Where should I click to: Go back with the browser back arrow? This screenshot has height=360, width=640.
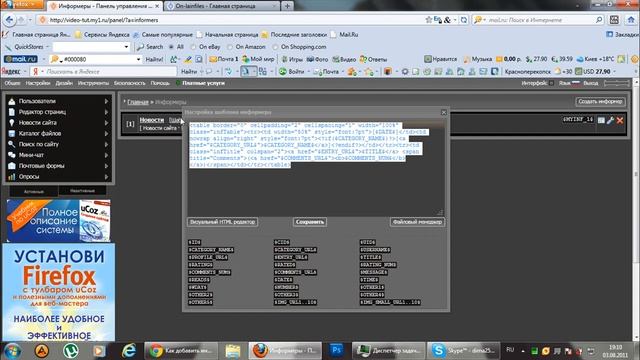point(9,20)
